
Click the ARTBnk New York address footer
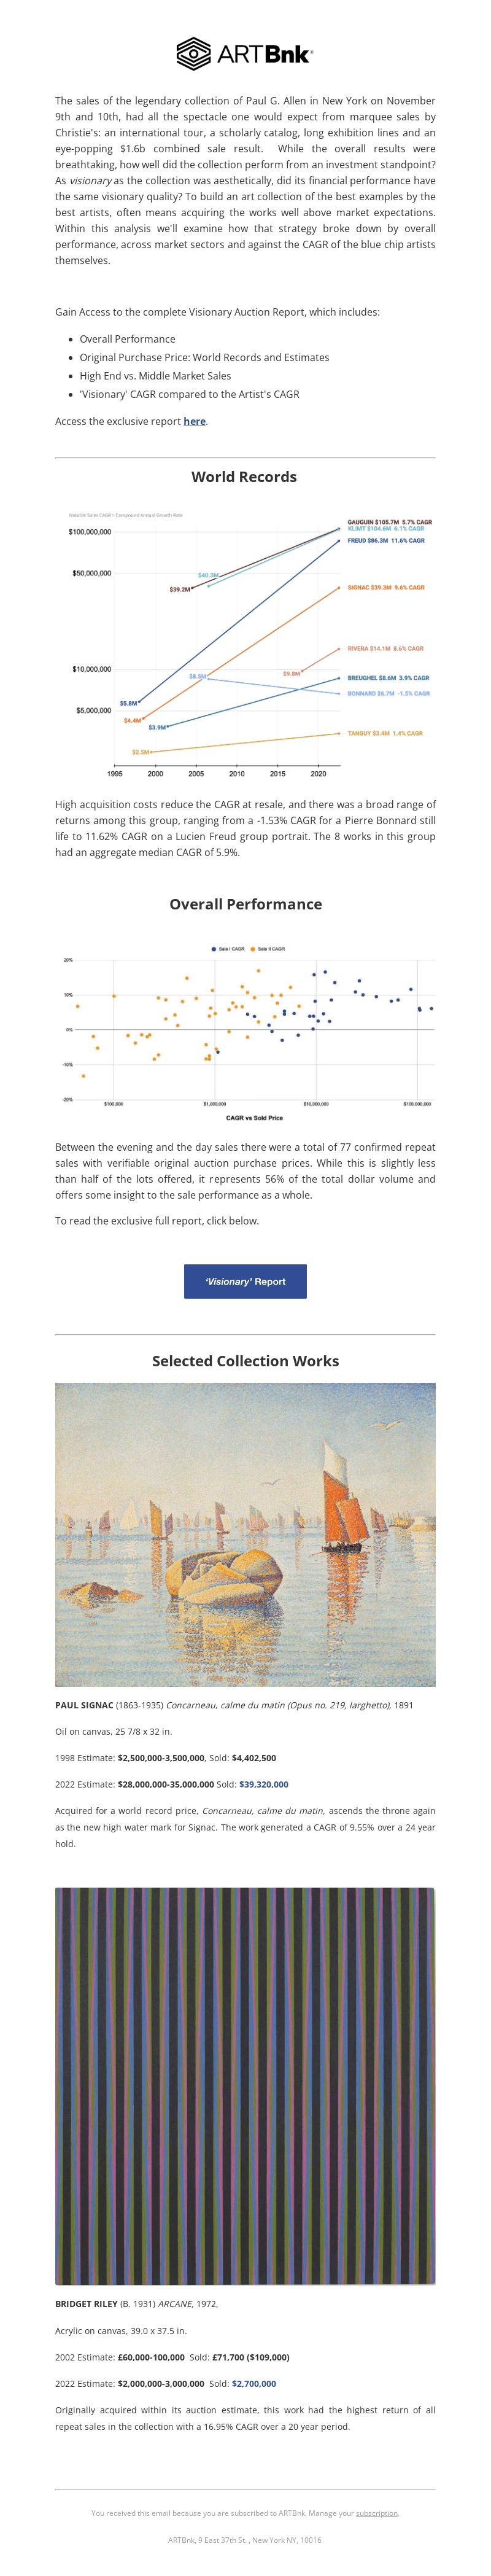245,2540
